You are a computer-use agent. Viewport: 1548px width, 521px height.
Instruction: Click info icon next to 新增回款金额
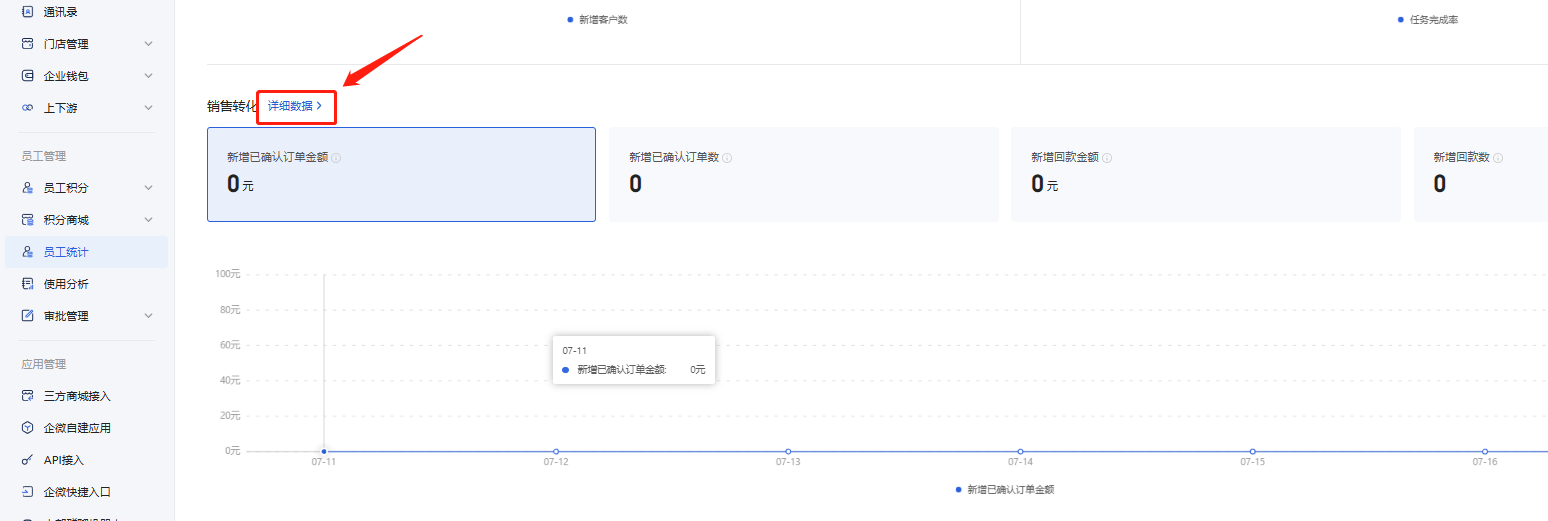coord(1107,158)
